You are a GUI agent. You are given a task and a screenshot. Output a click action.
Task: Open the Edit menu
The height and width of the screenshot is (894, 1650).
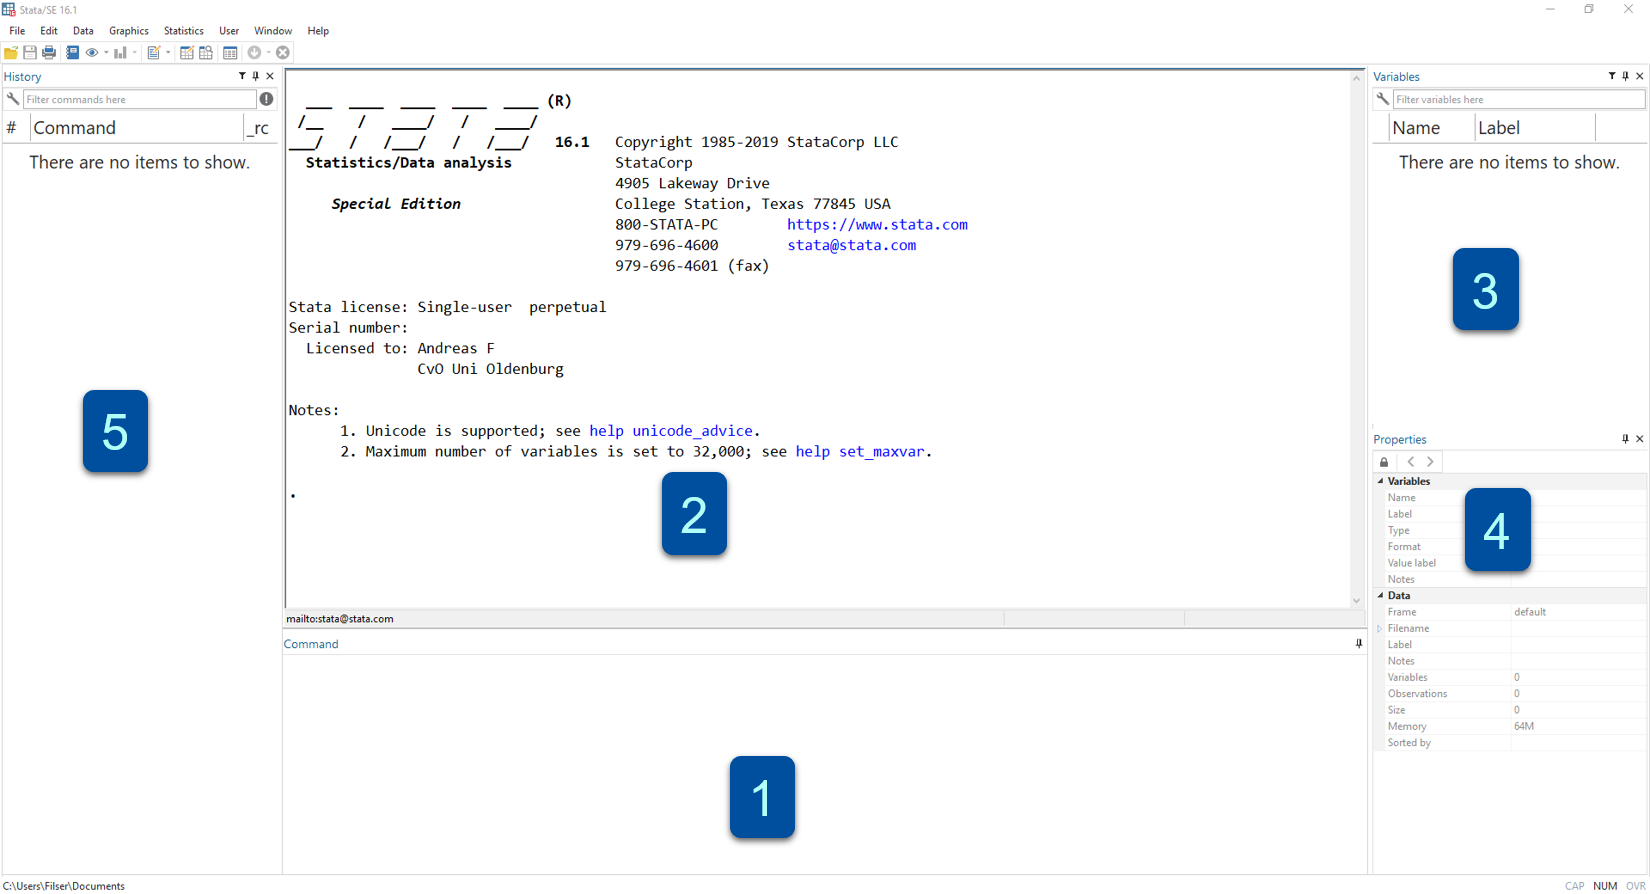49,31
